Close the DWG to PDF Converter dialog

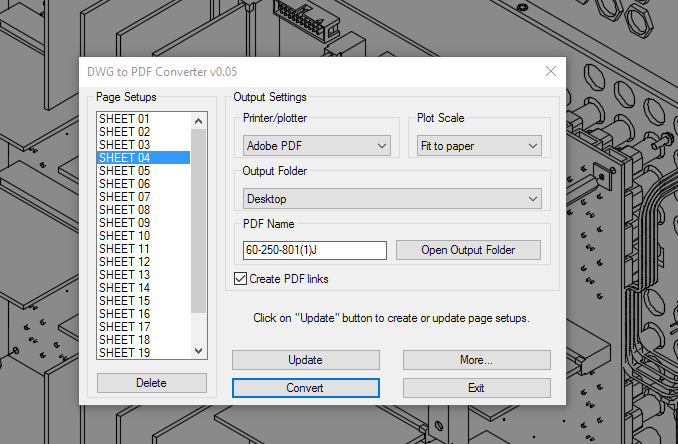coord(550,71)
